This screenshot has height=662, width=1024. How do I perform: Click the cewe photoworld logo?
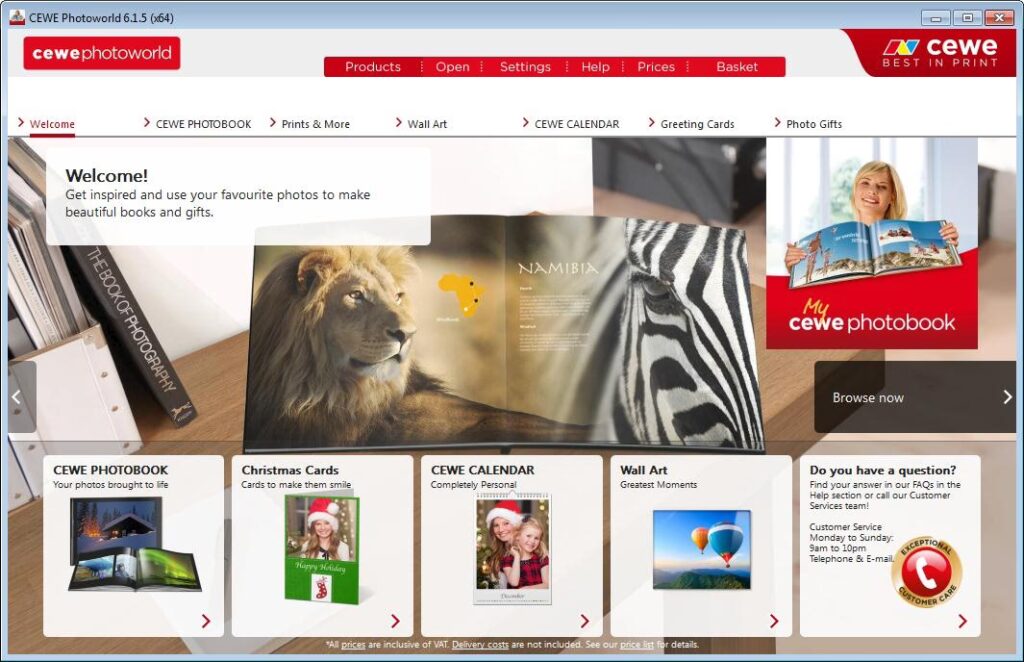click(x=102, y=54)
